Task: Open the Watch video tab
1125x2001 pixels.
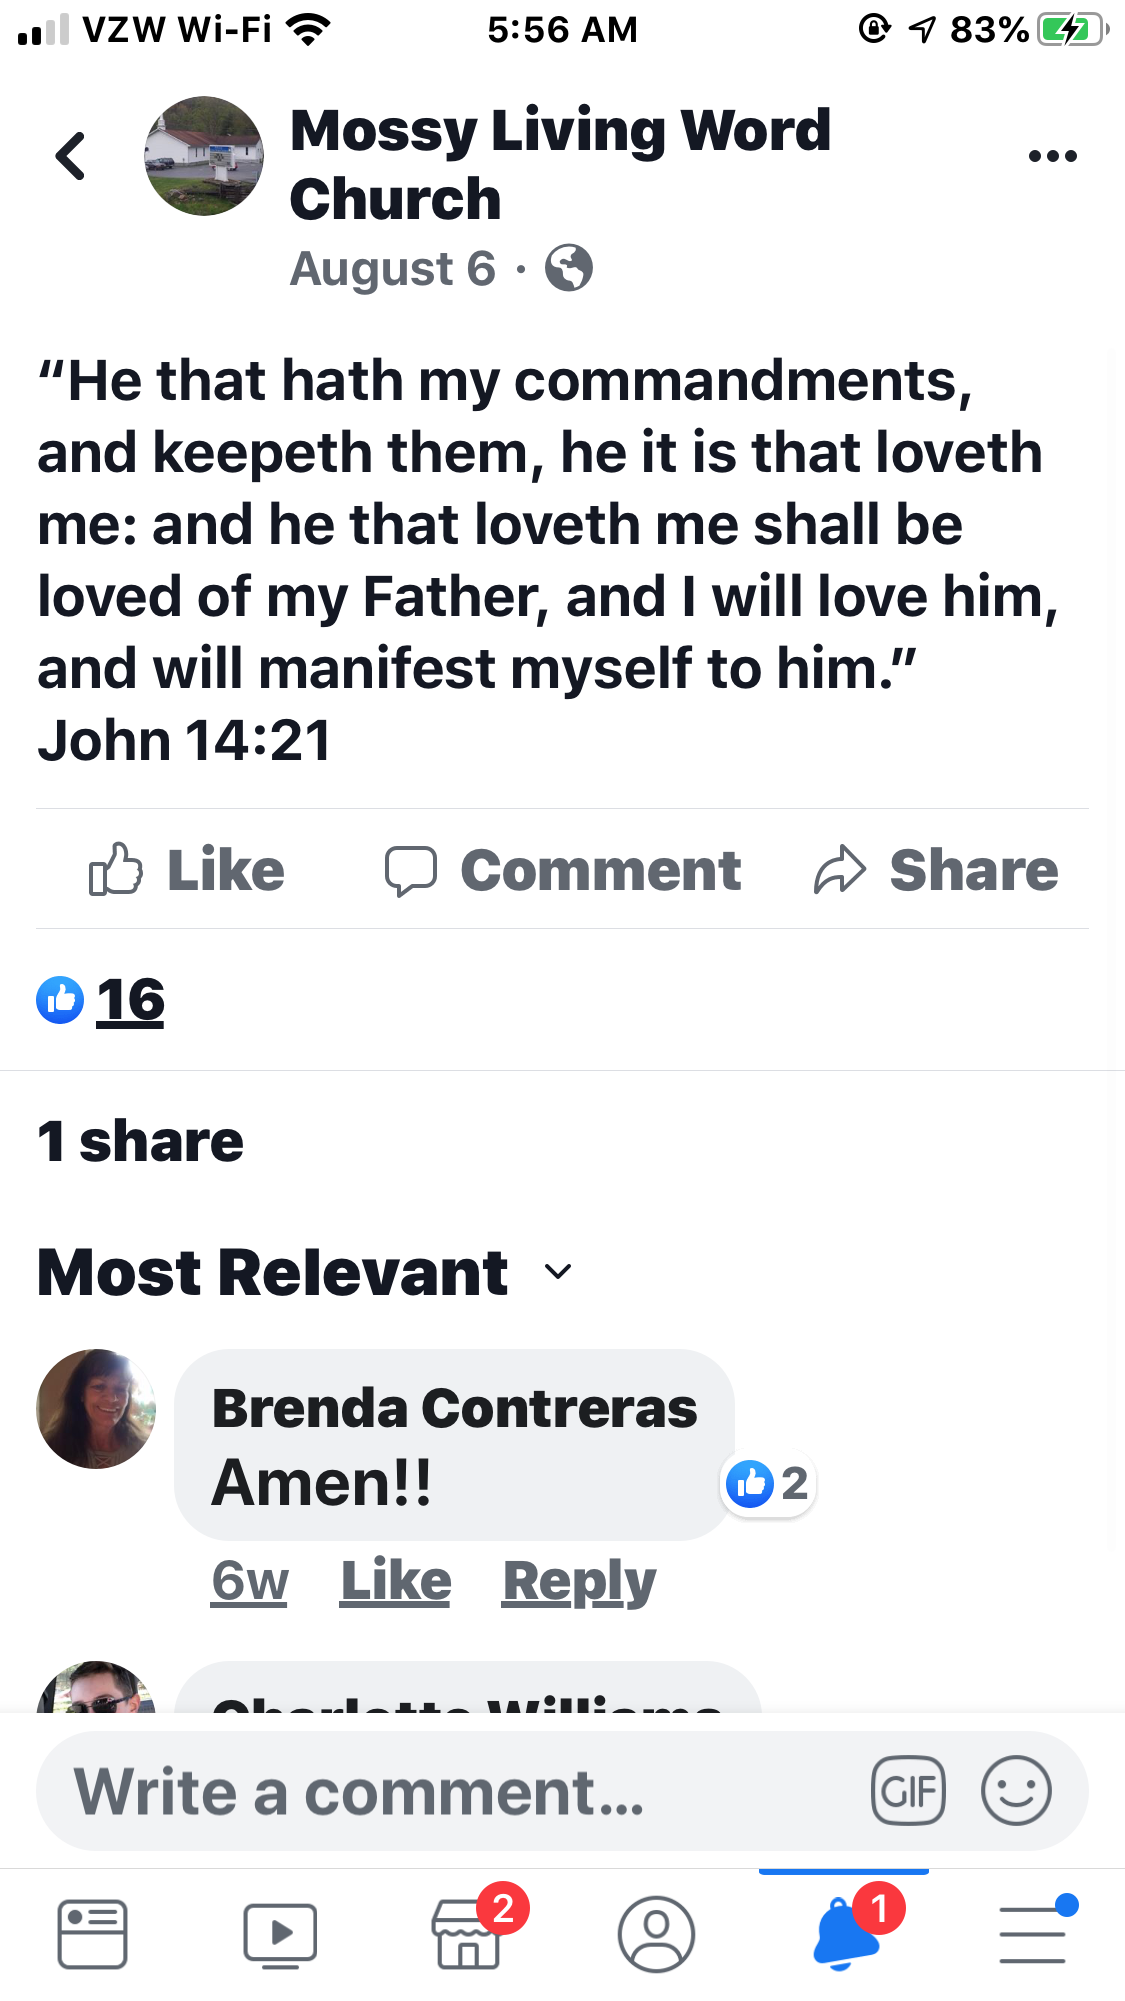Action: coord(280,1934)
